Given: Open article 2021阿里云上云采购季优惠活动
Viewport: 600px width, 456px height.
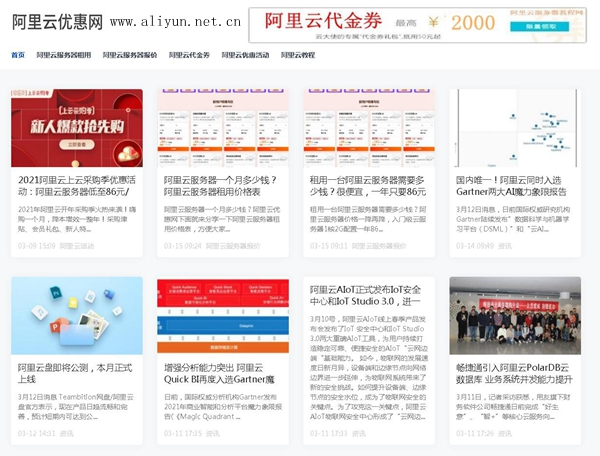Looking at the screenshot, I should 77,186.
